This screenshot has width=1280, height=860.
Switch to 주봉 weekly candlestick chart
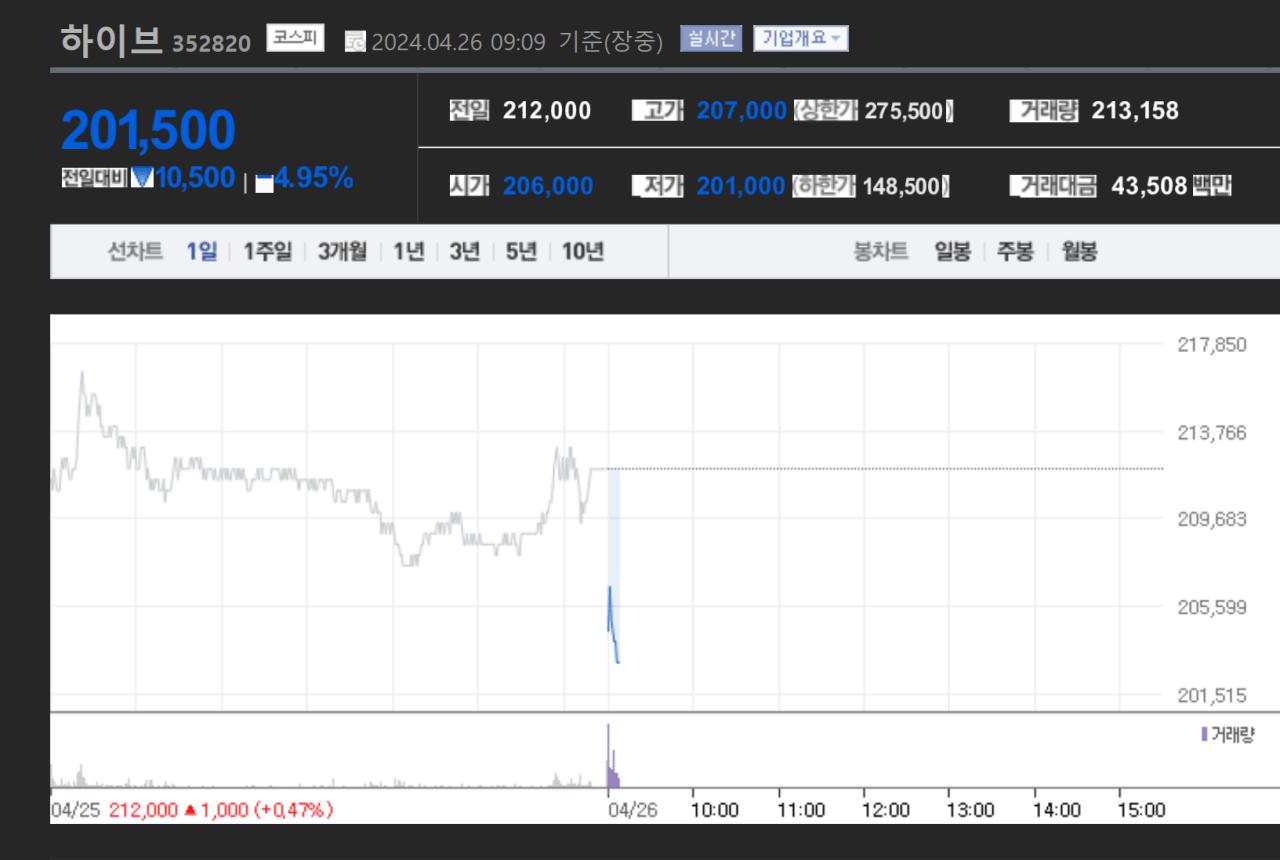[1015, 252]
